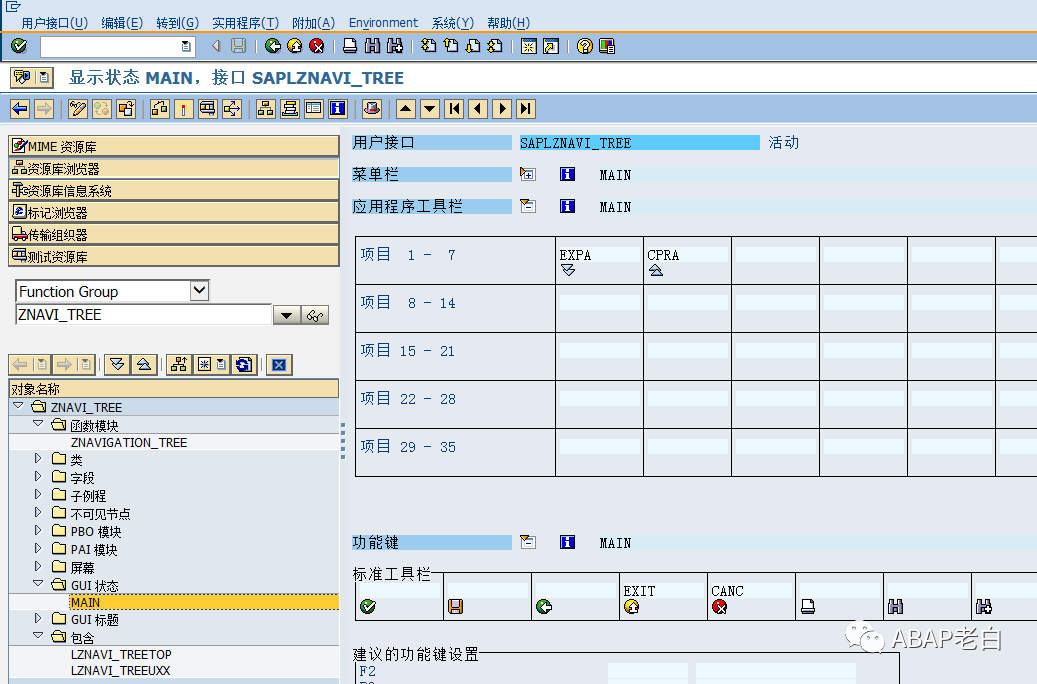Click the Customize local layout icon

606,46
